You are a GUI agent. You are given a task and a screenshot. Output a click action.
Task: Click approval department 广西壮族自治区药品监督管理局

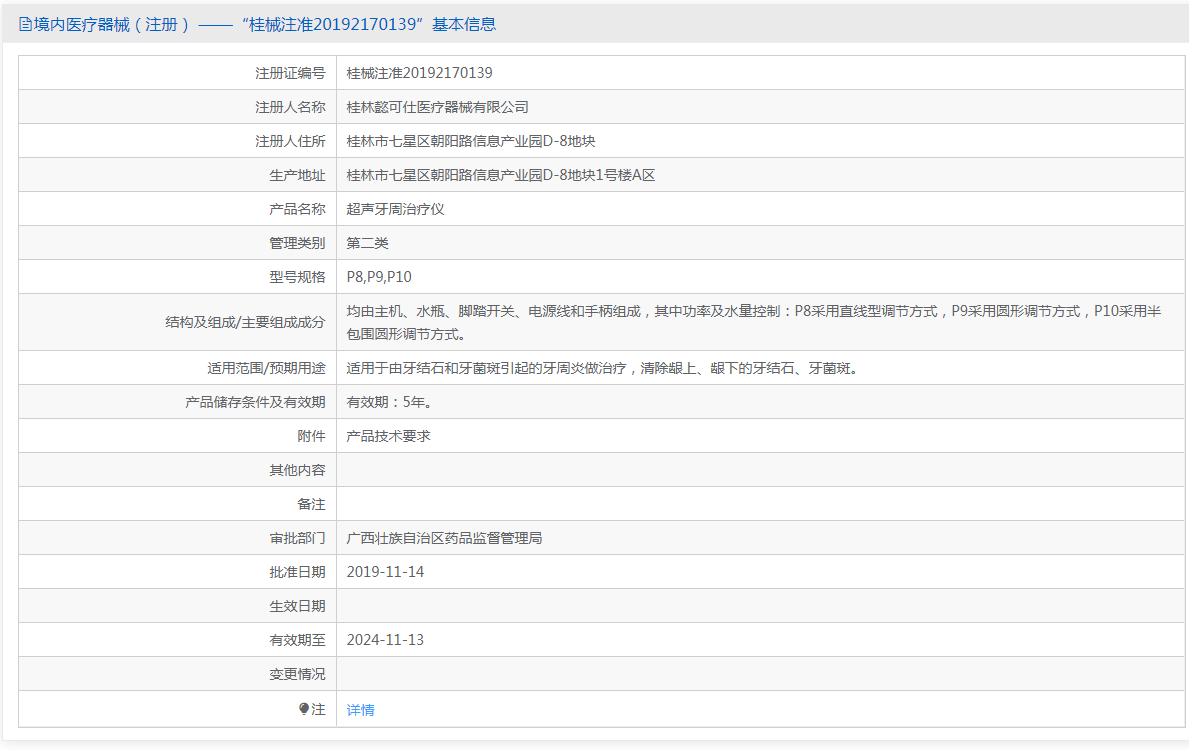444,538
